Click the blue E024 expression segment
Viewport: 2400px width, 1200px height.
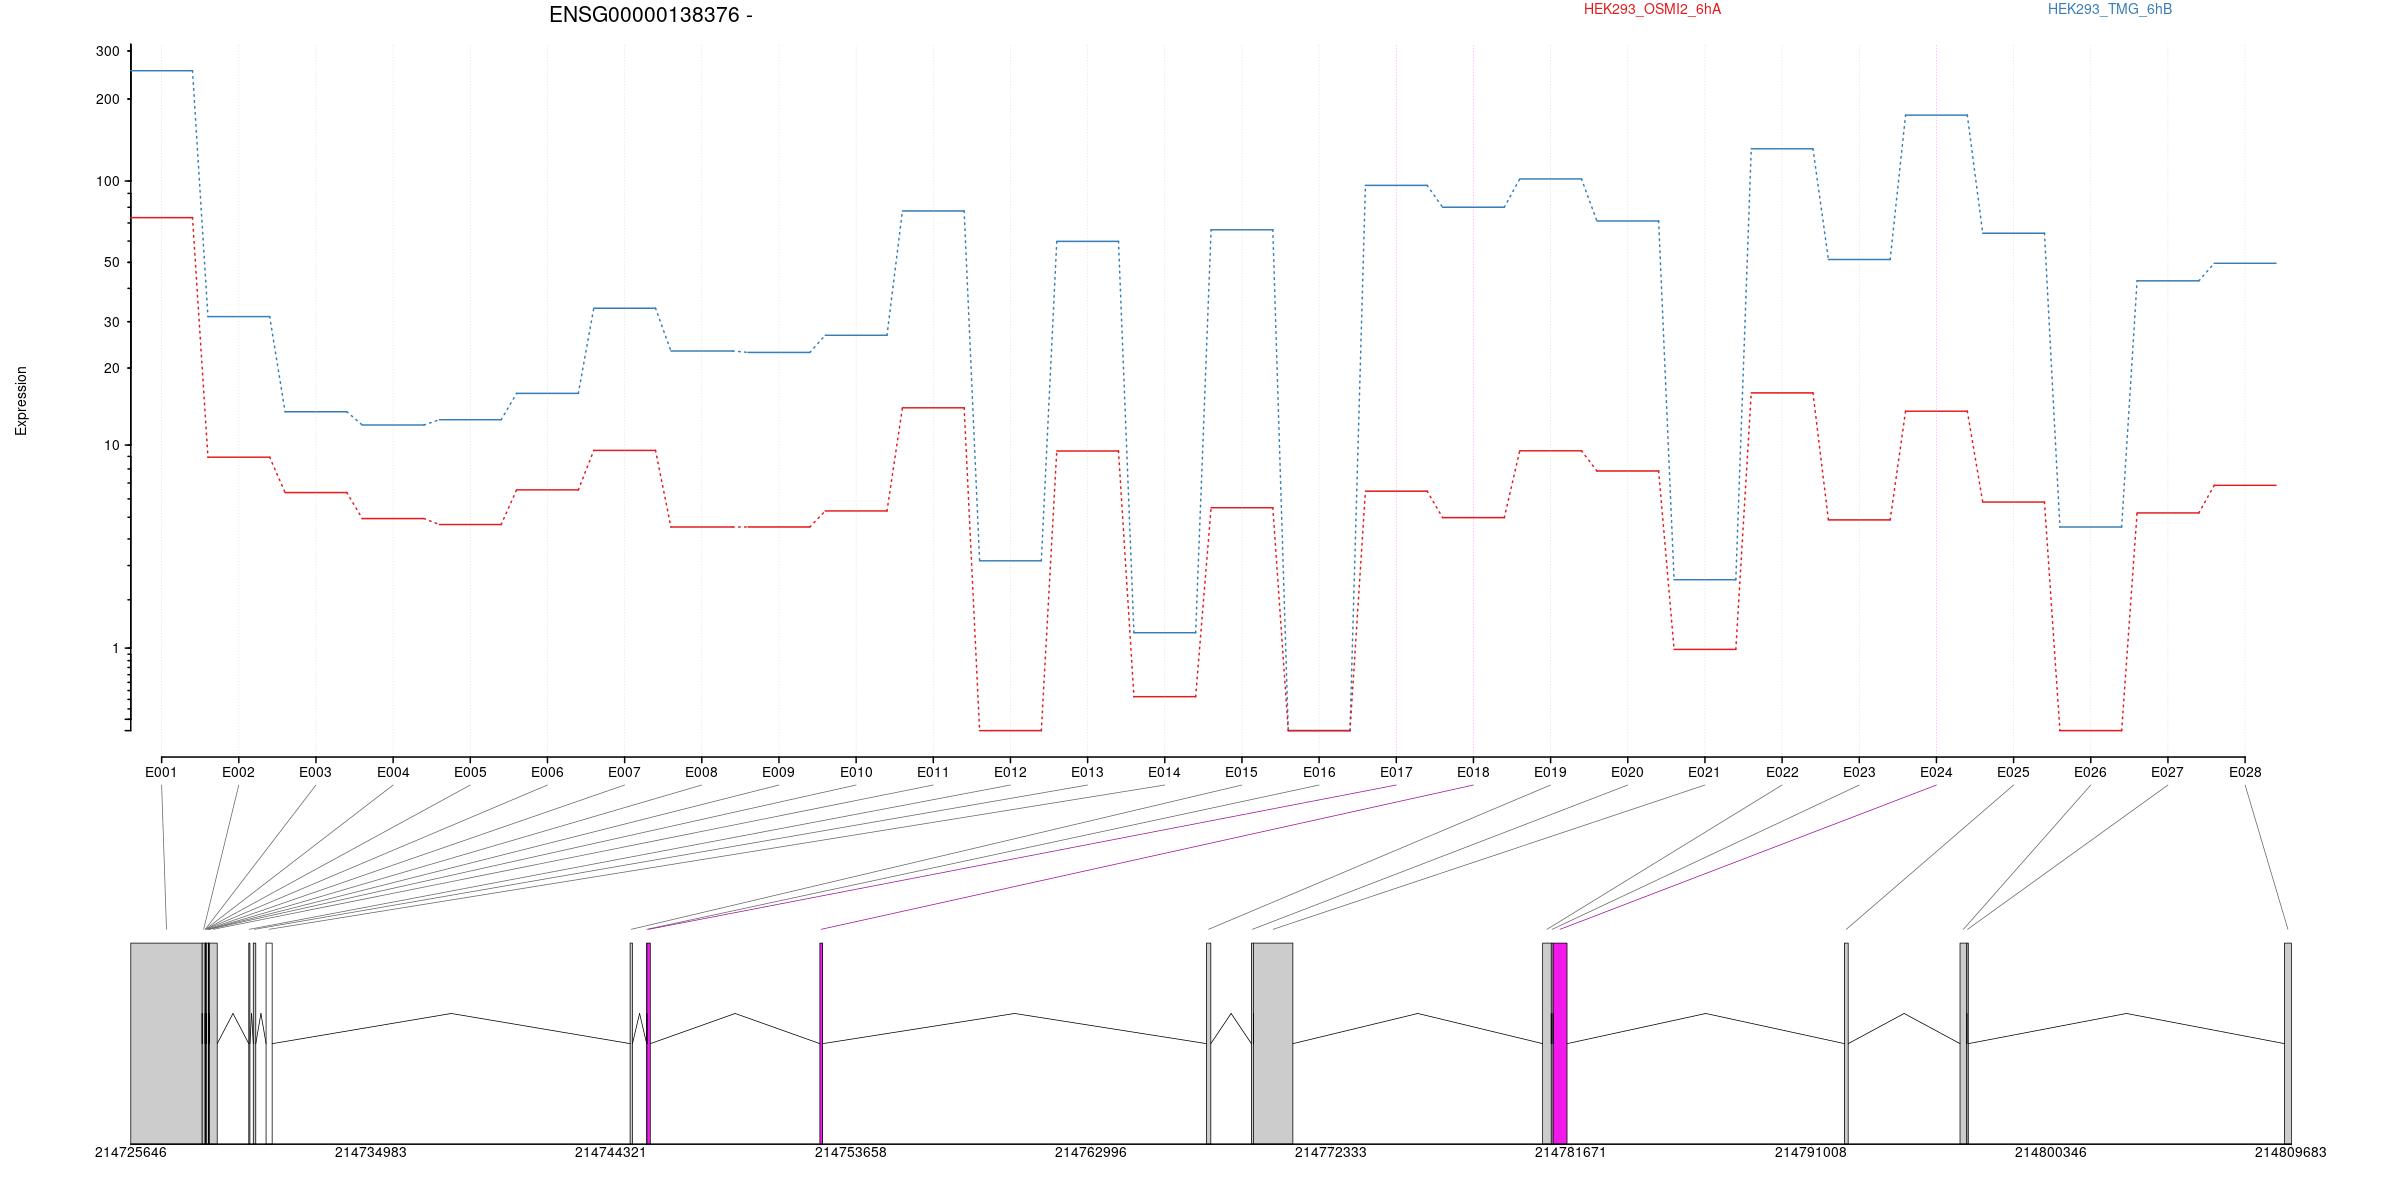click(1936, 115)
